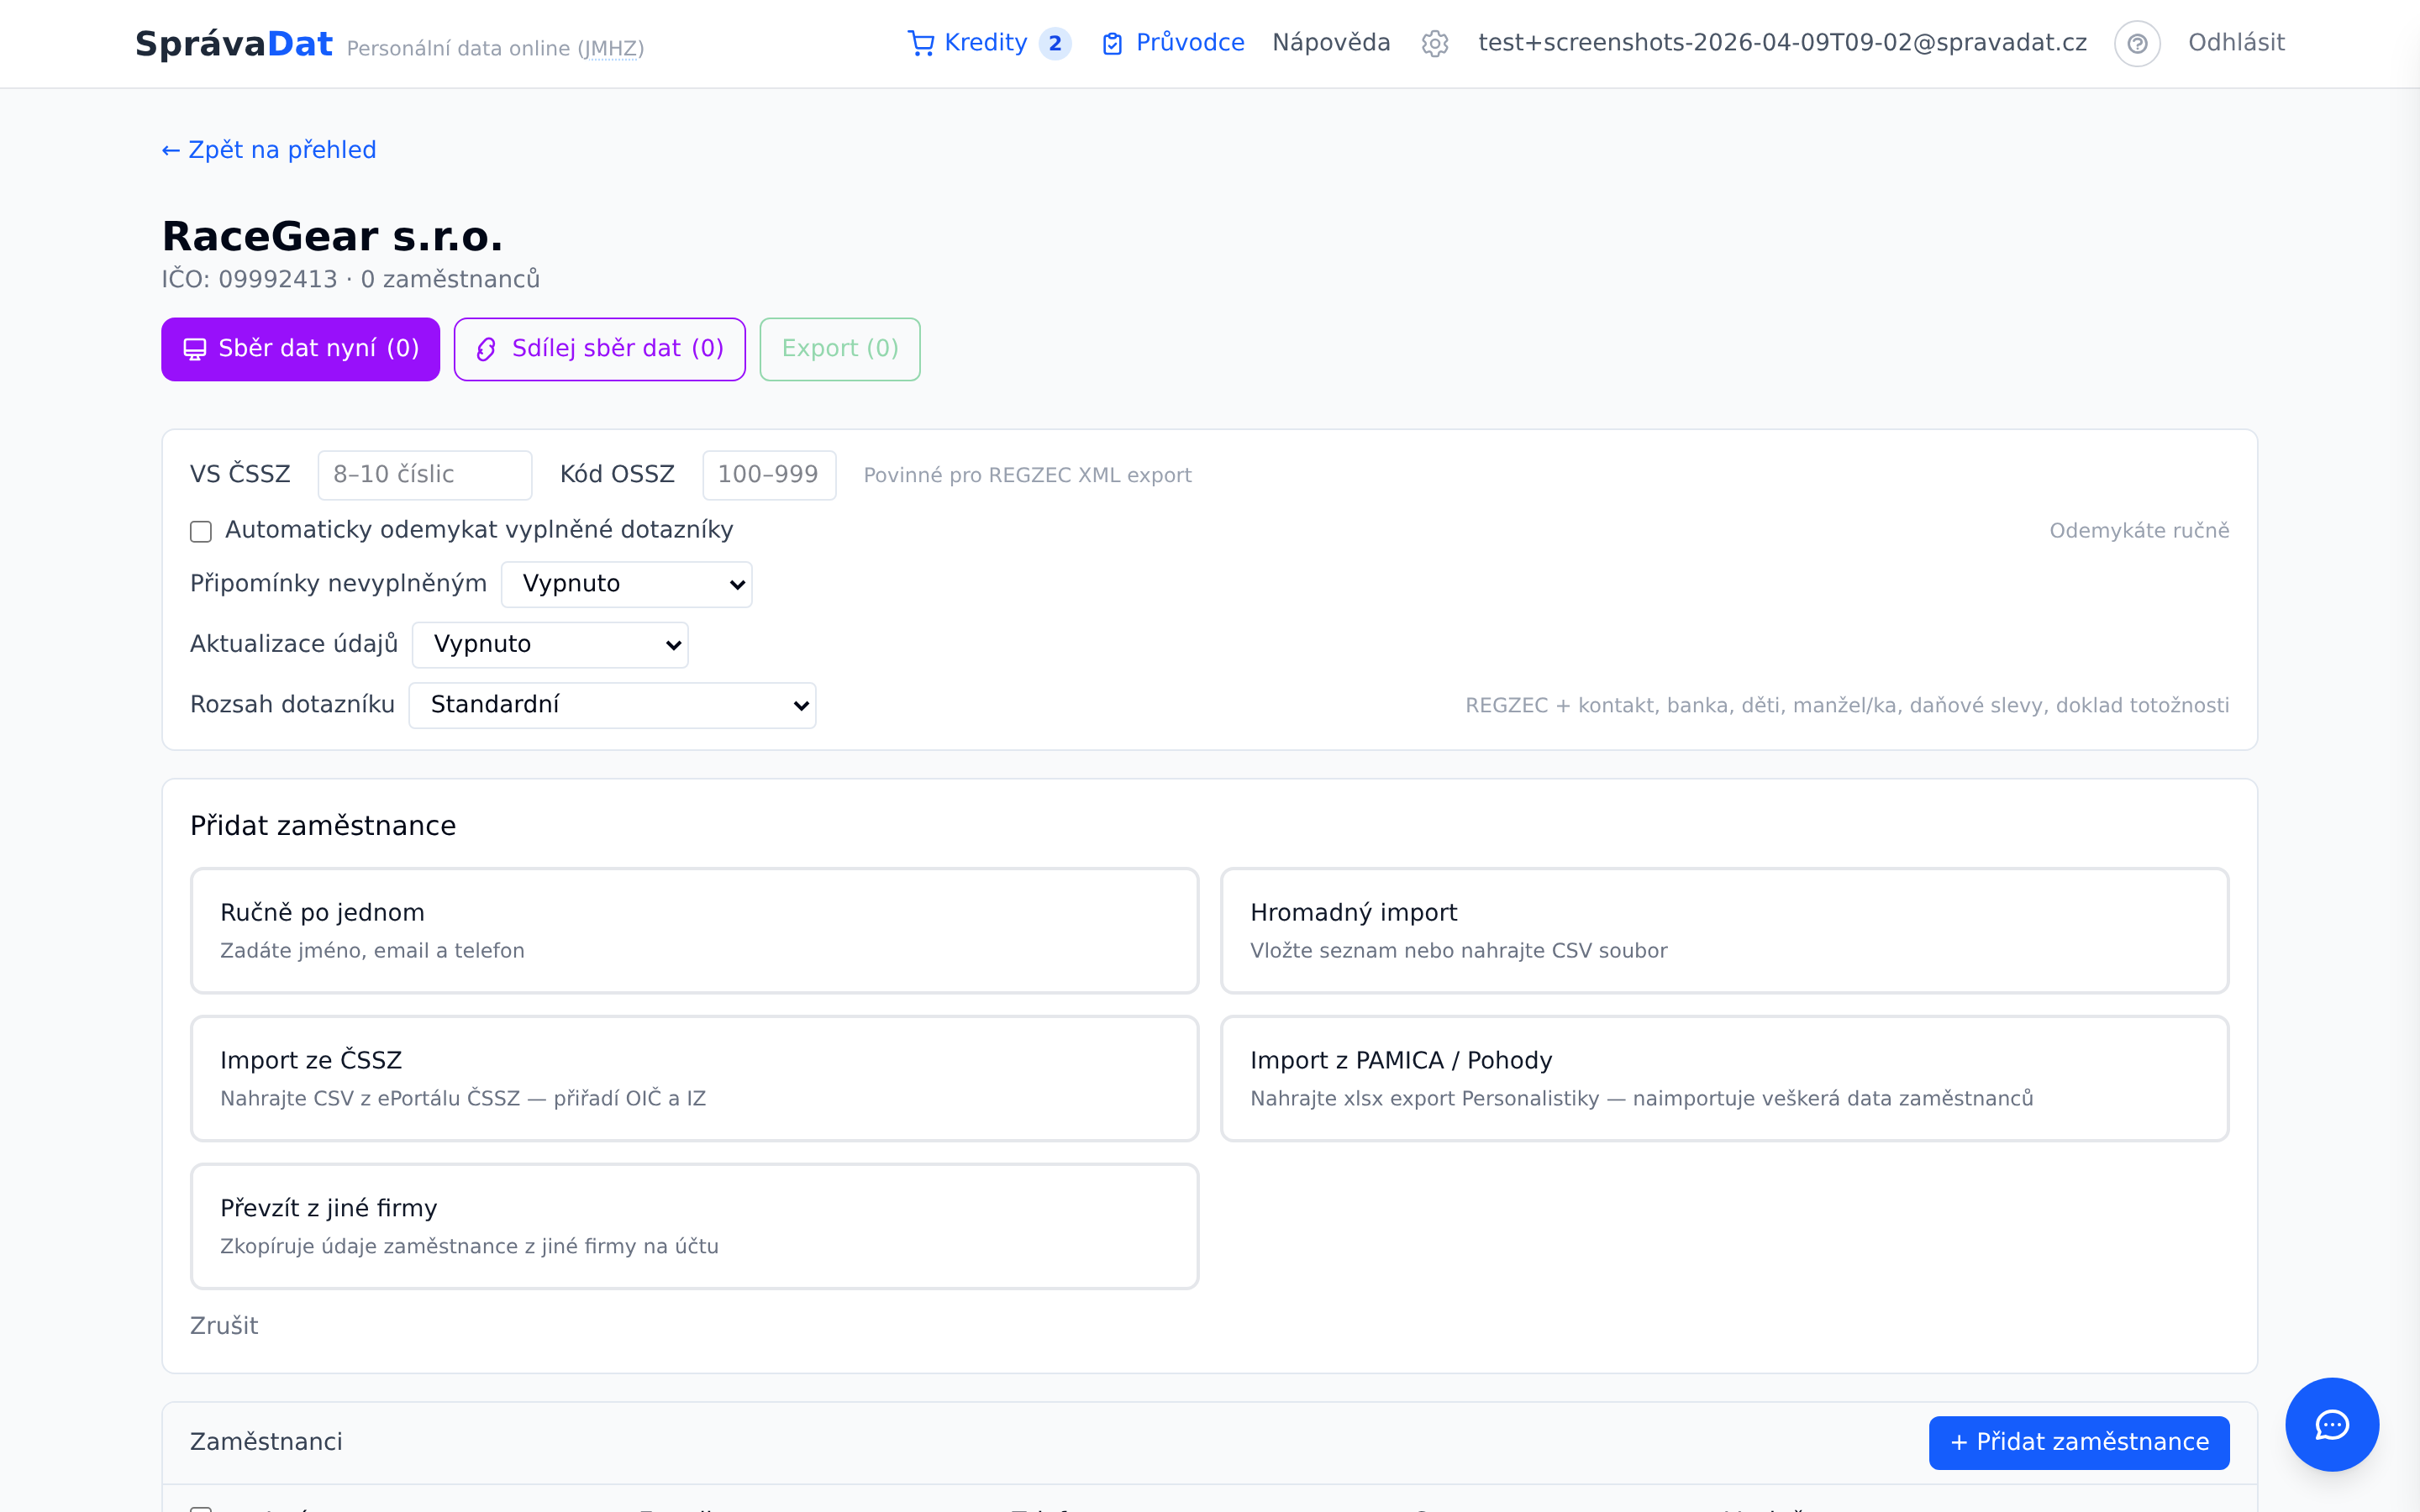Focus the VS ČSSZ input field
2420x1512 pixels.
tap(425, 475)
